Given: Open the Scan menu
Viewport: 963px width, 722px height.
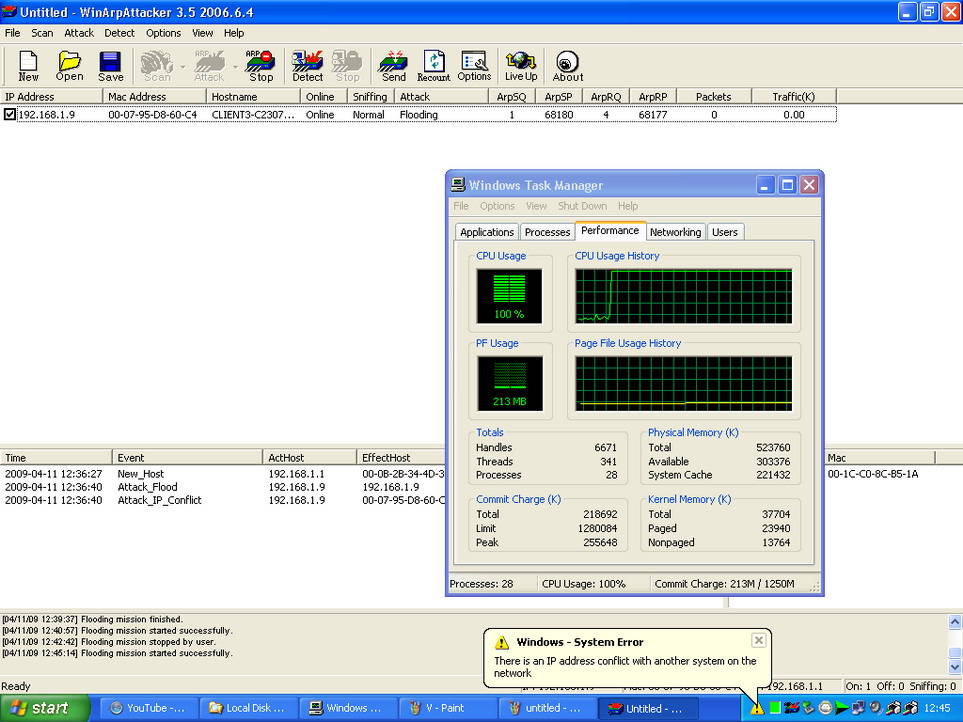Looking at the screenshot, I should click(x=42, y=33).
